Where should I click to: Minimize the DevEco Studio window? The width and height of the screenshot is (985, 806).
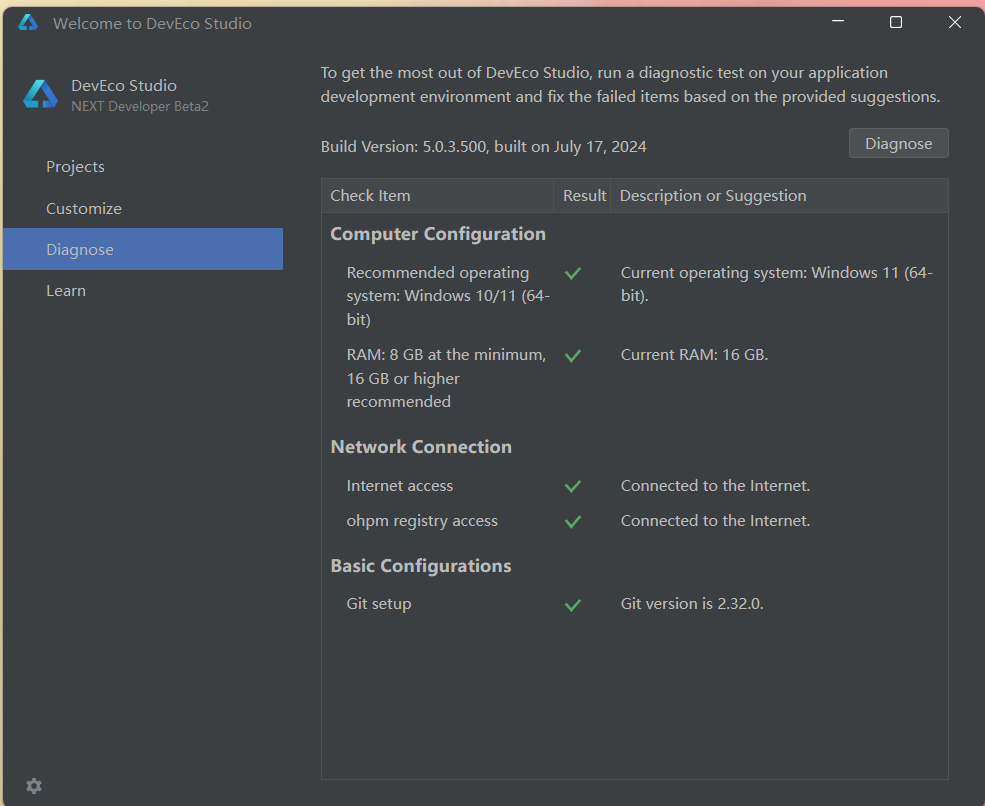point(837,22)
